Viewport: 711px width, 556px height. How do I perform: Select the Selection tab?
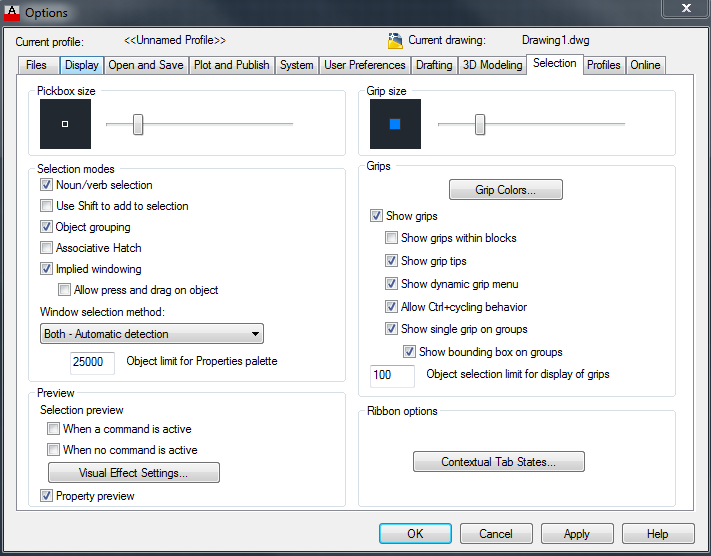tap(555, 63)
